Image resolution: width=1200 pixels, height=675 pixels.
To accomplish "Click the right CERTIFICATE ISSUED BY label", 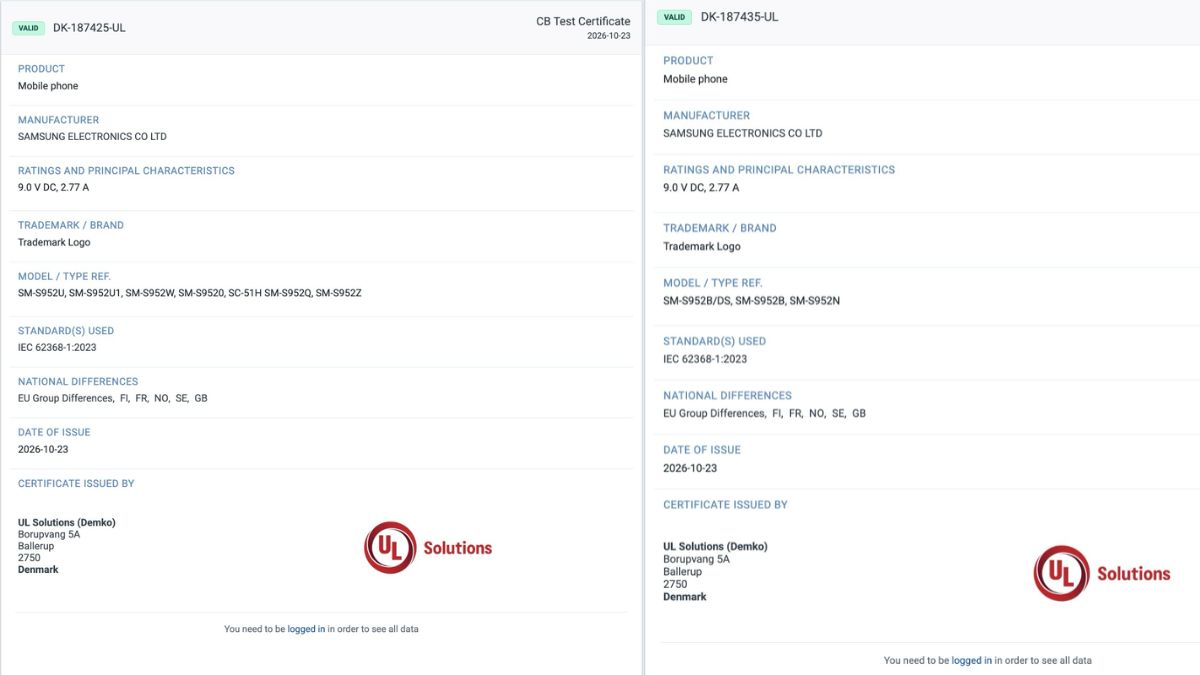I will click(x=725, y=505).
